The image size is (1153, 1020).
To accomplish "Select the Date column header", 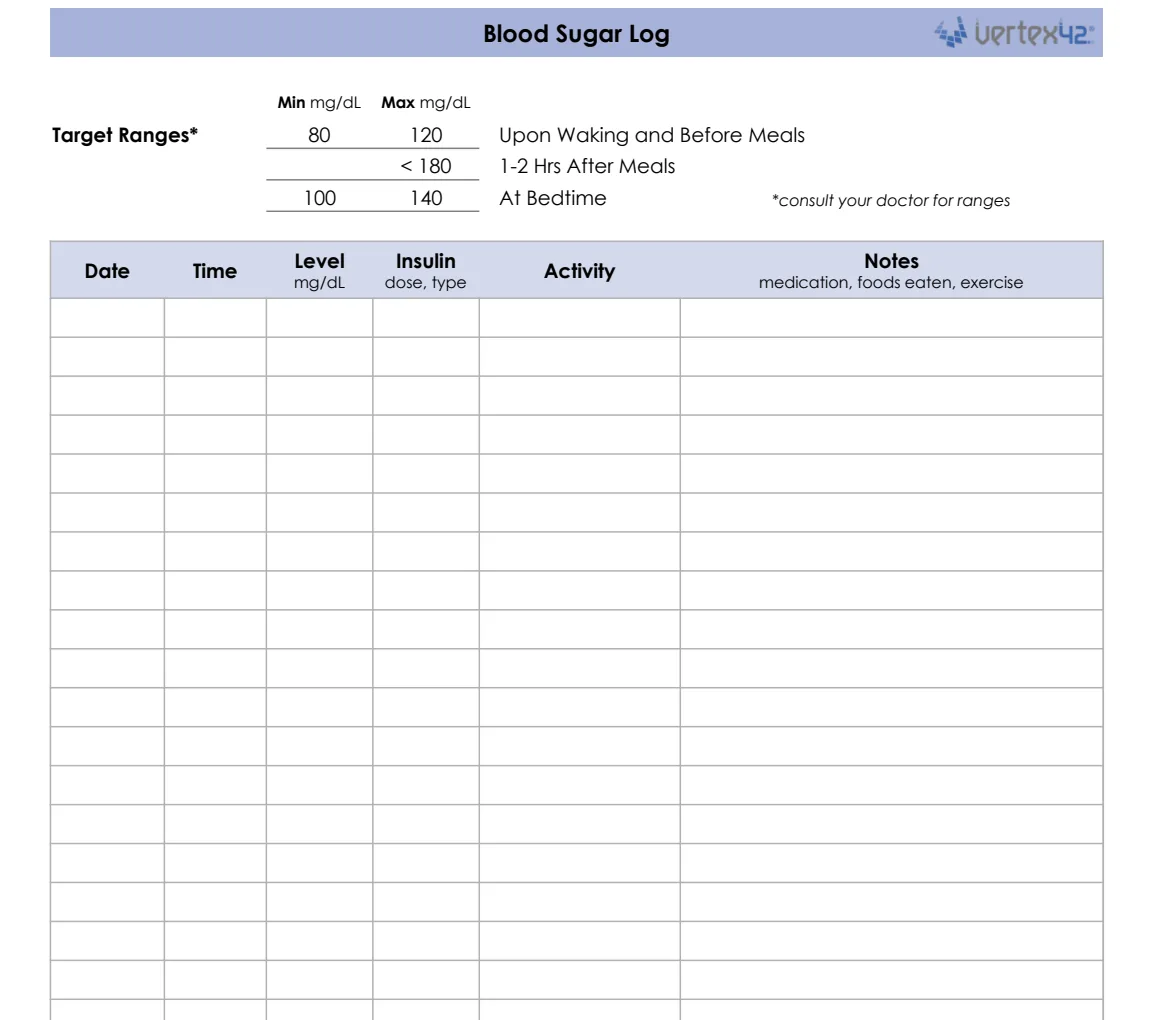I will tap(107, 271).
